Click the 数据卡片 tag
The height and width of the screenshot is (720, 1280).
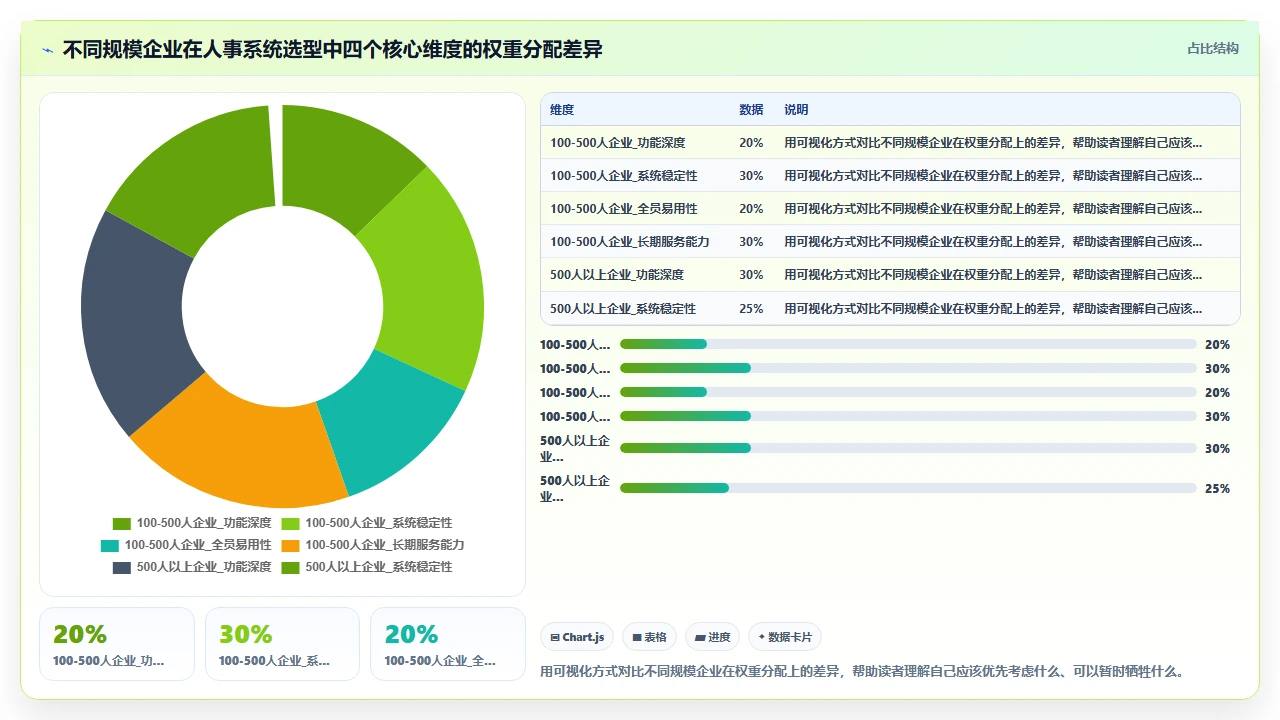pyautogui.click(x=785, y=637)
